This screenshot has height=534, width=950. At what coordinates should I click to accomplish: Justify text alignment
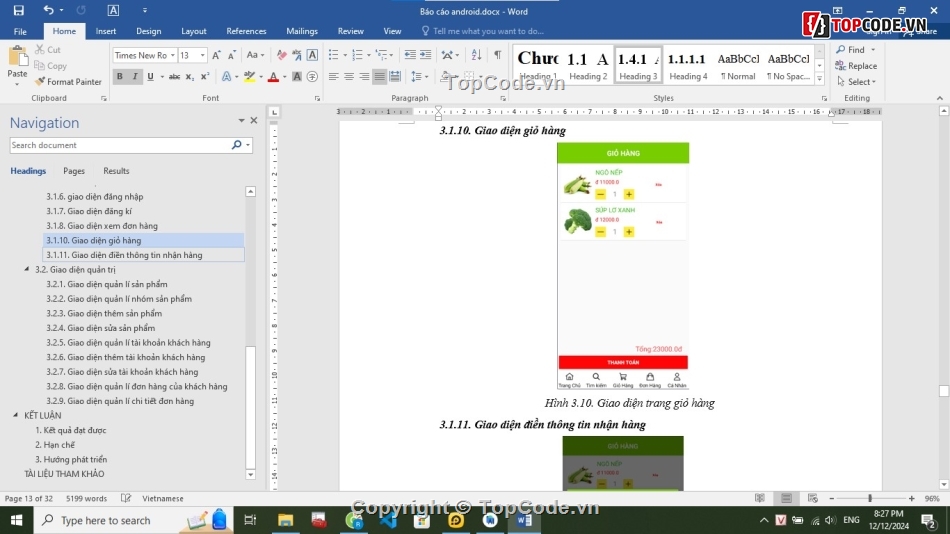[379, 76]
